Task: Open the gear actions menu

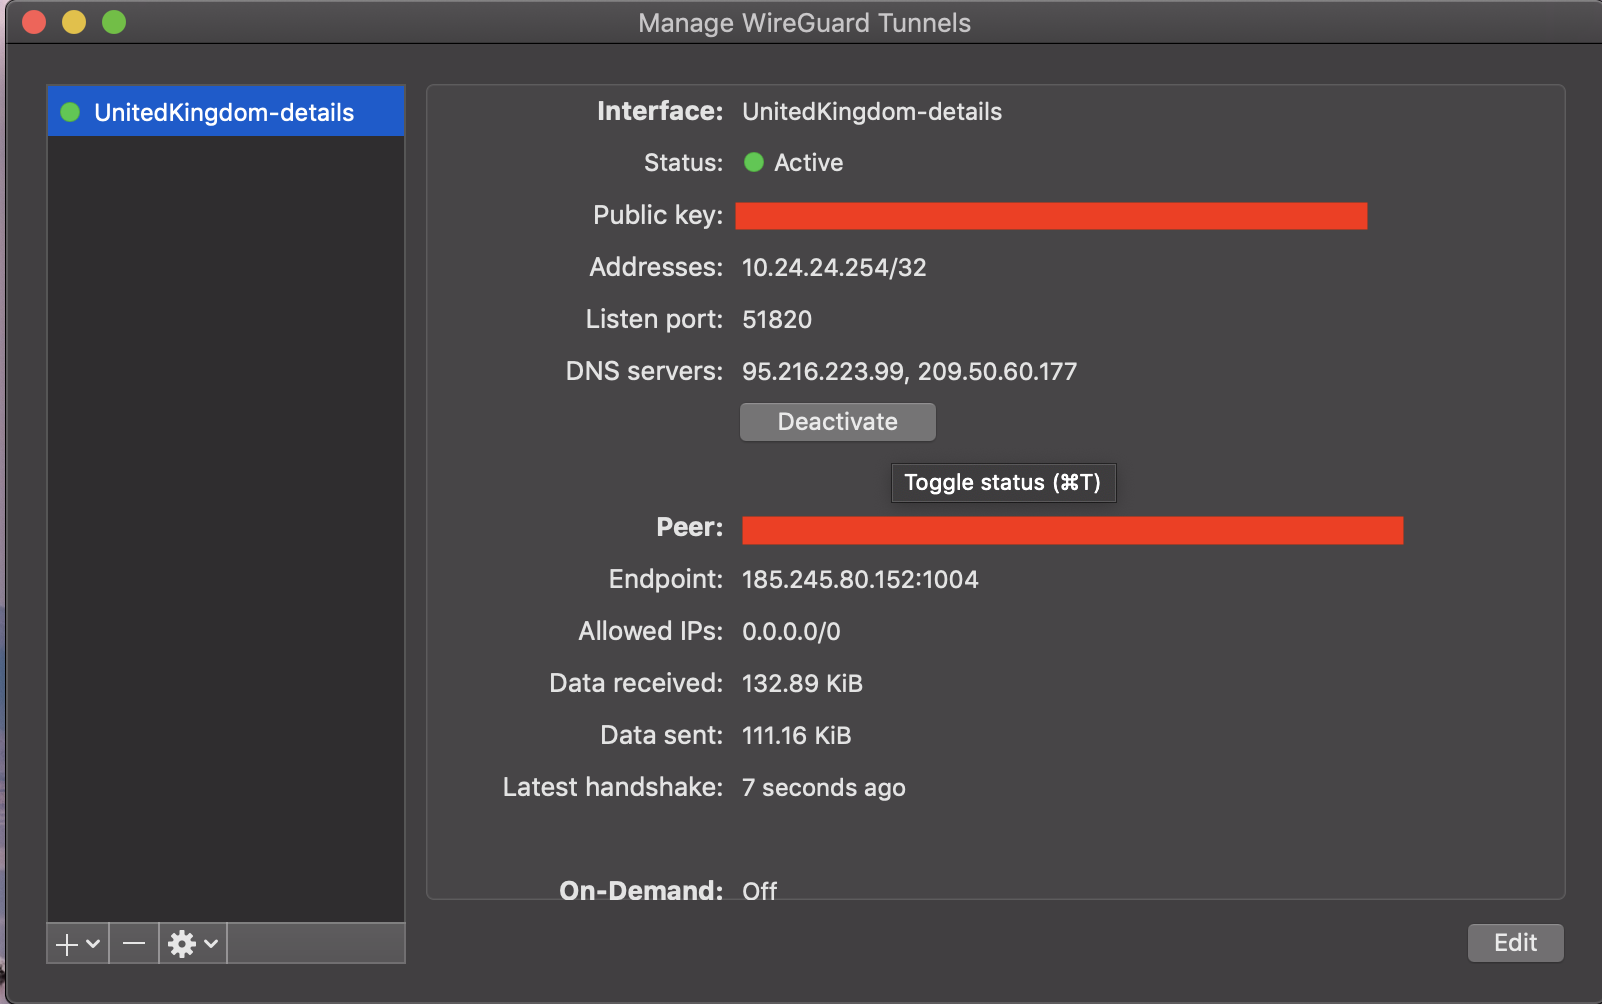Action: (193, 944)
